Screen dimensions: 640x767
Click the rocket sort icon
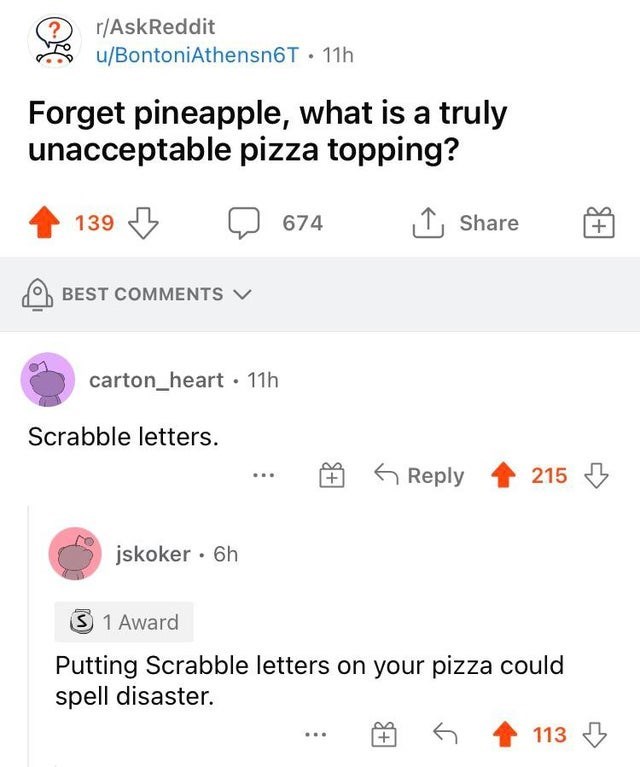click(37, 294)
